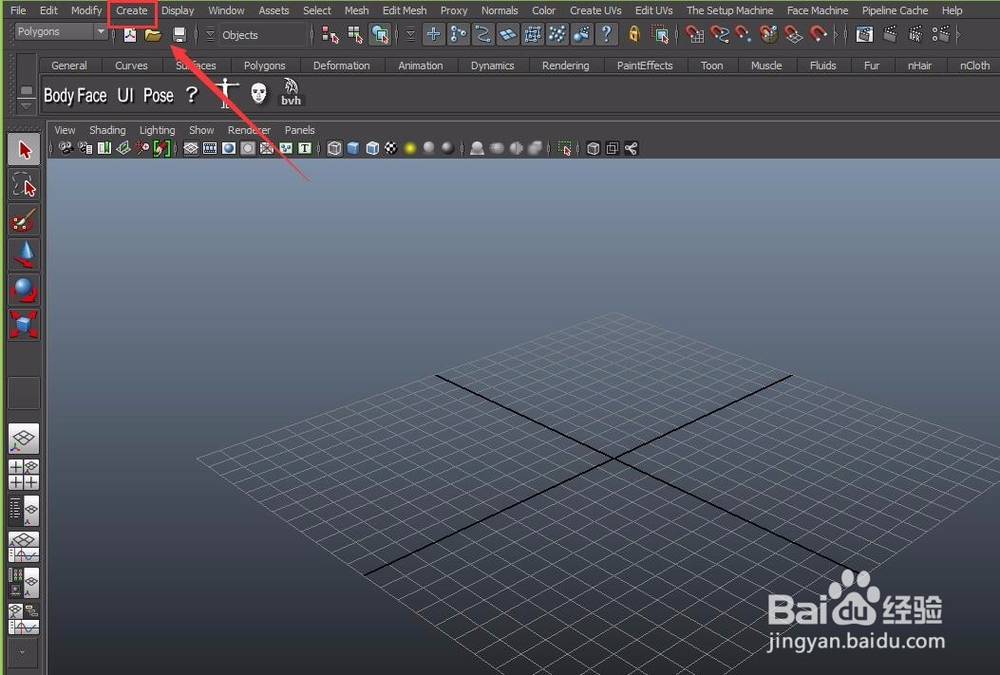This screenshot has height=675, width=1000.
Task: Activate the Rotate tool sphere icon
Action: (24, 290)
